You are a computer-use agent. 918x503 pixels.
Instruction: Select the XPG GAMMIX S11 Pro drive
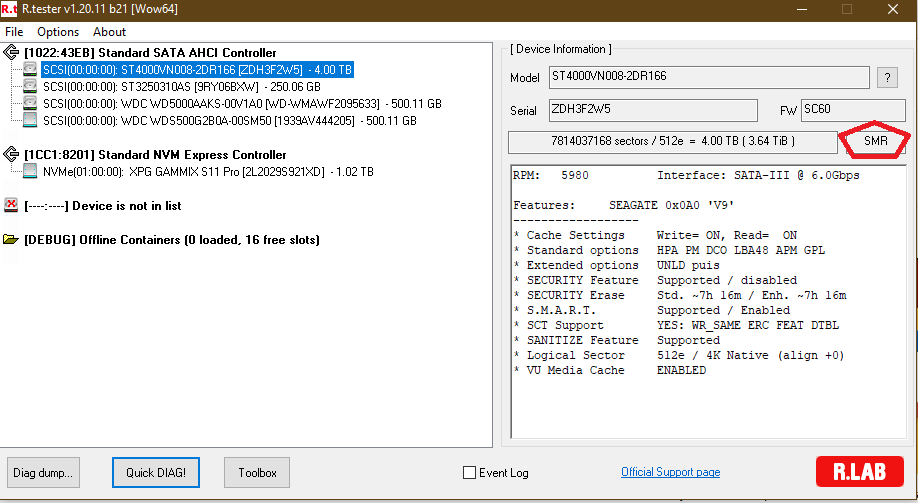point(208,172)
